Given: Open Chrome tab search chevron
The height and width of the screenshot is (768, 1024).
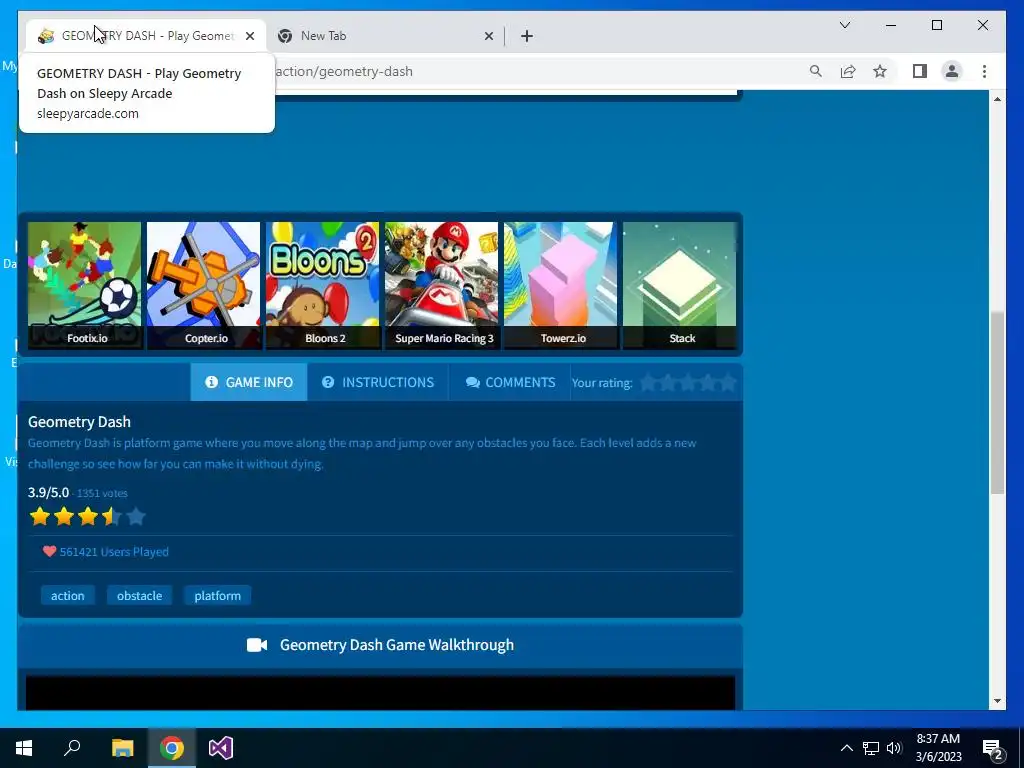Looking at the screenshot, I should [844, 25].
